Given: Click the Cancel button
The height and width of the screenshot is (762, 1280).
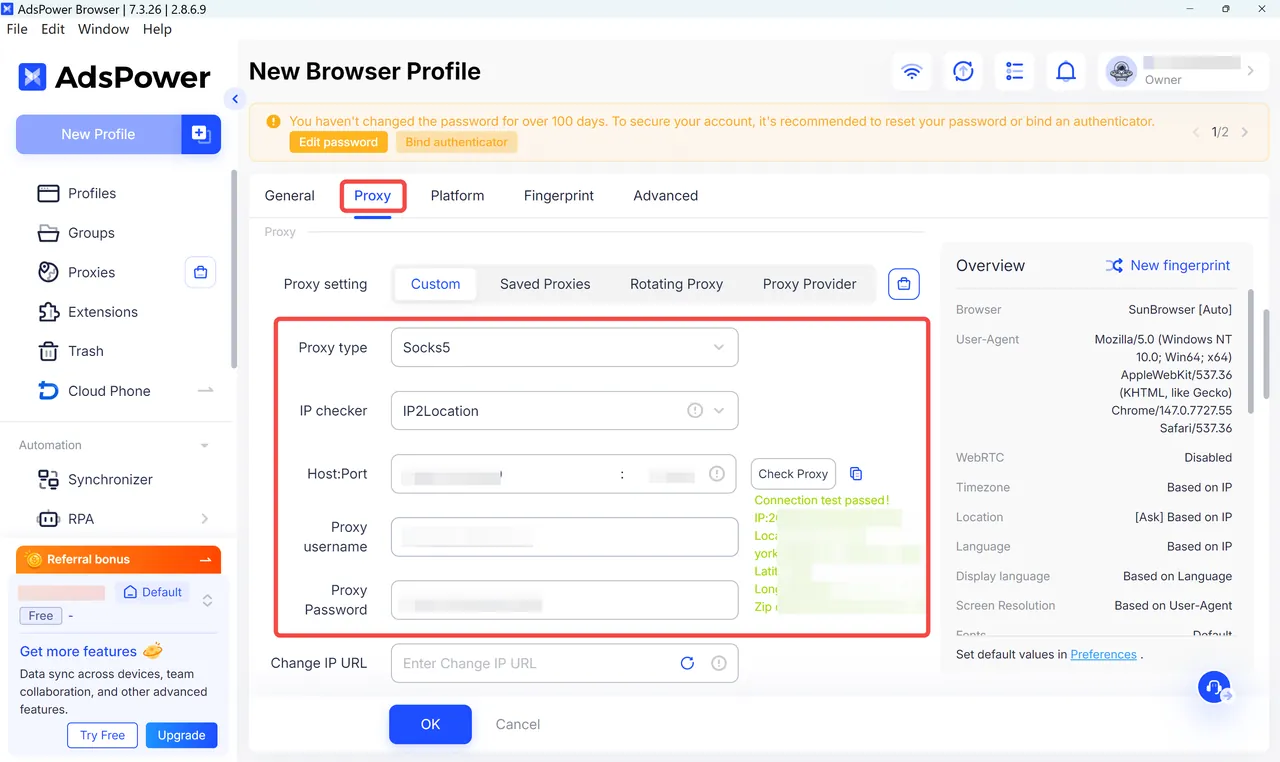Looking at the screenshot, I should coord(518,724).
